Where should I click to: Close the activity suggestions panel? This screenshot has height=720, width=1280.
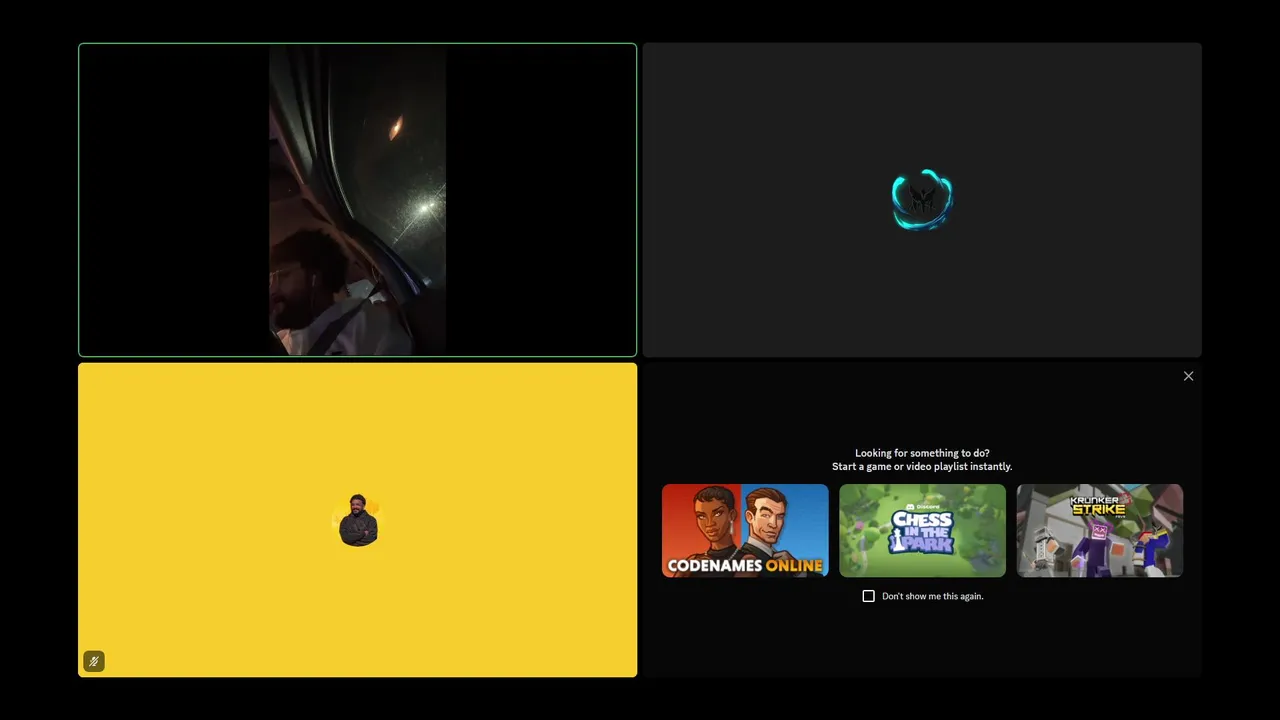1188,376
